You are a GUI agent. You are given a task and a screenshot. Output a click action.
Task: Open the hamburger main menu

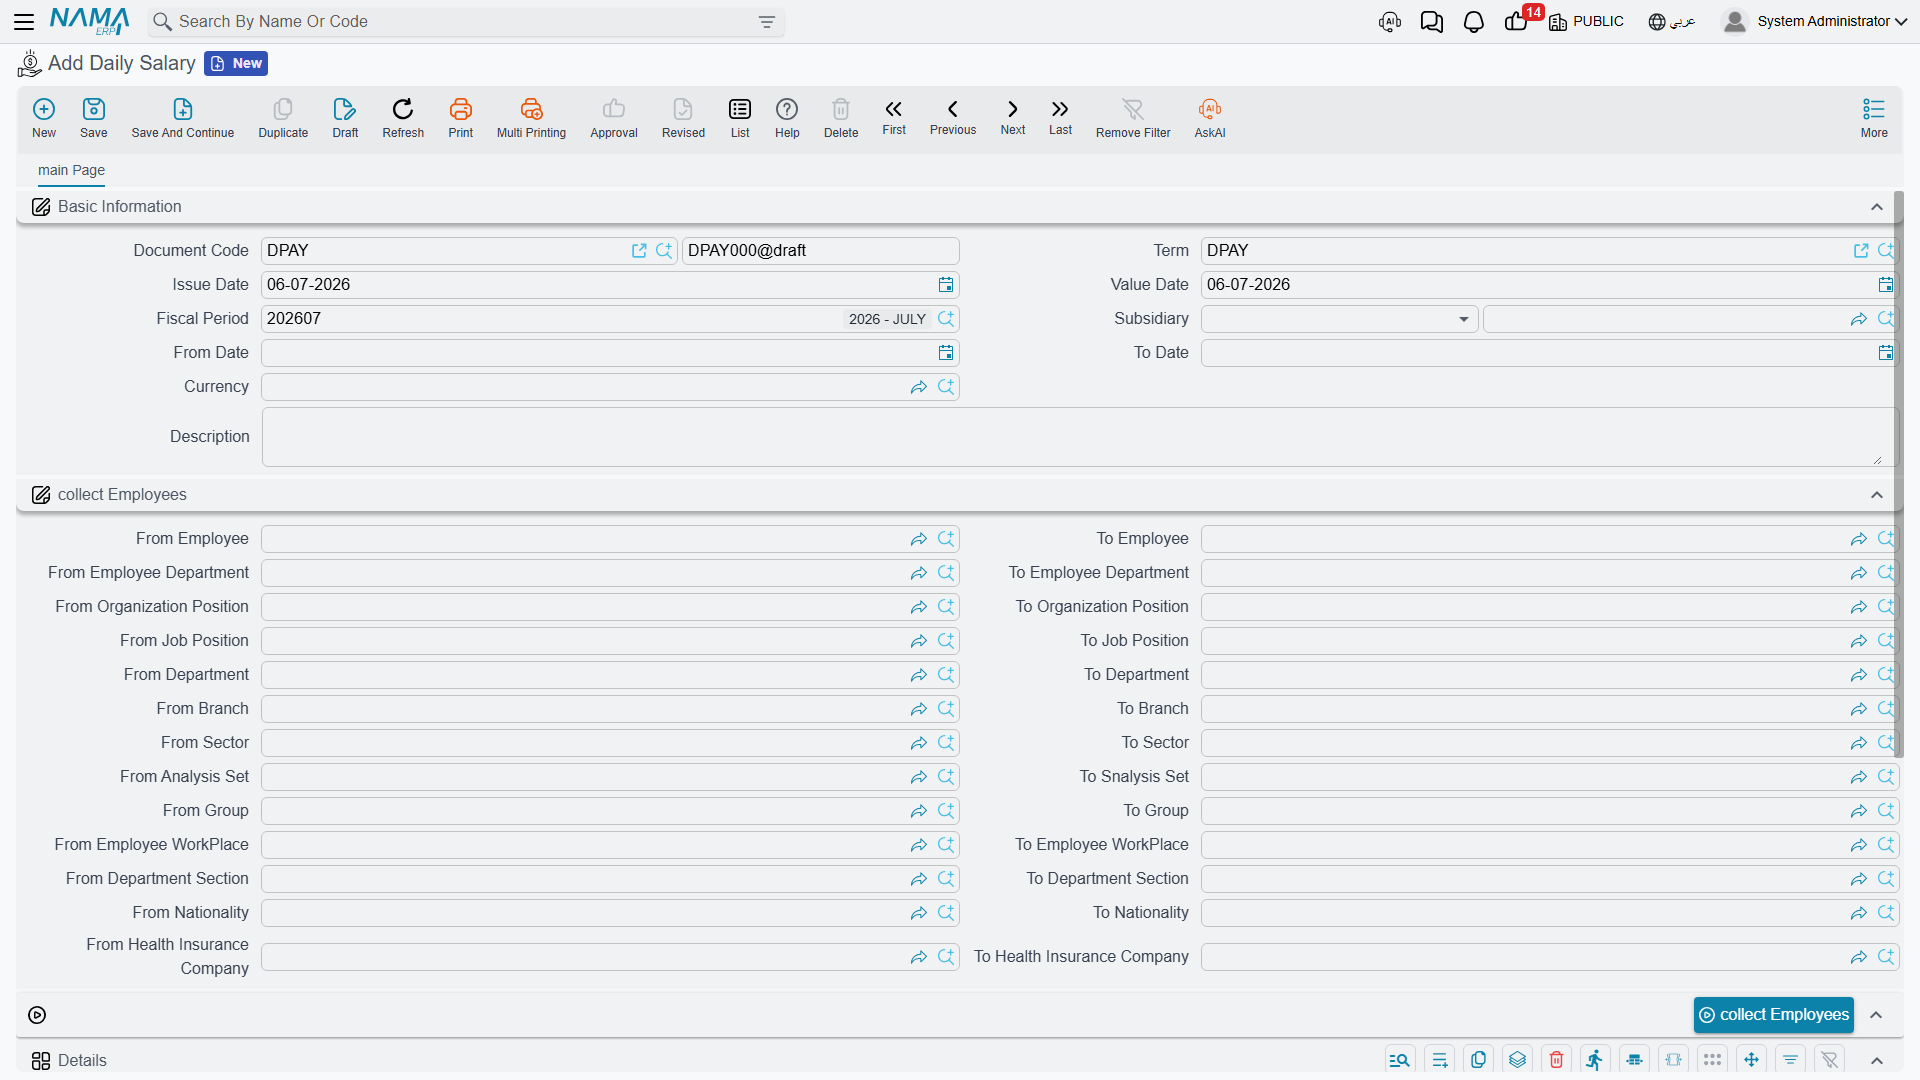pyautogui.click(x=24, y=21)
